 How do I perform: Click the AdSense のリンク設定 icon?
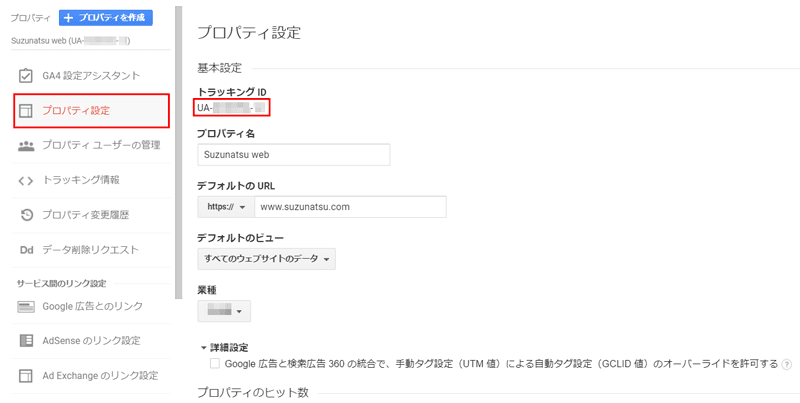tap(26, 341)
